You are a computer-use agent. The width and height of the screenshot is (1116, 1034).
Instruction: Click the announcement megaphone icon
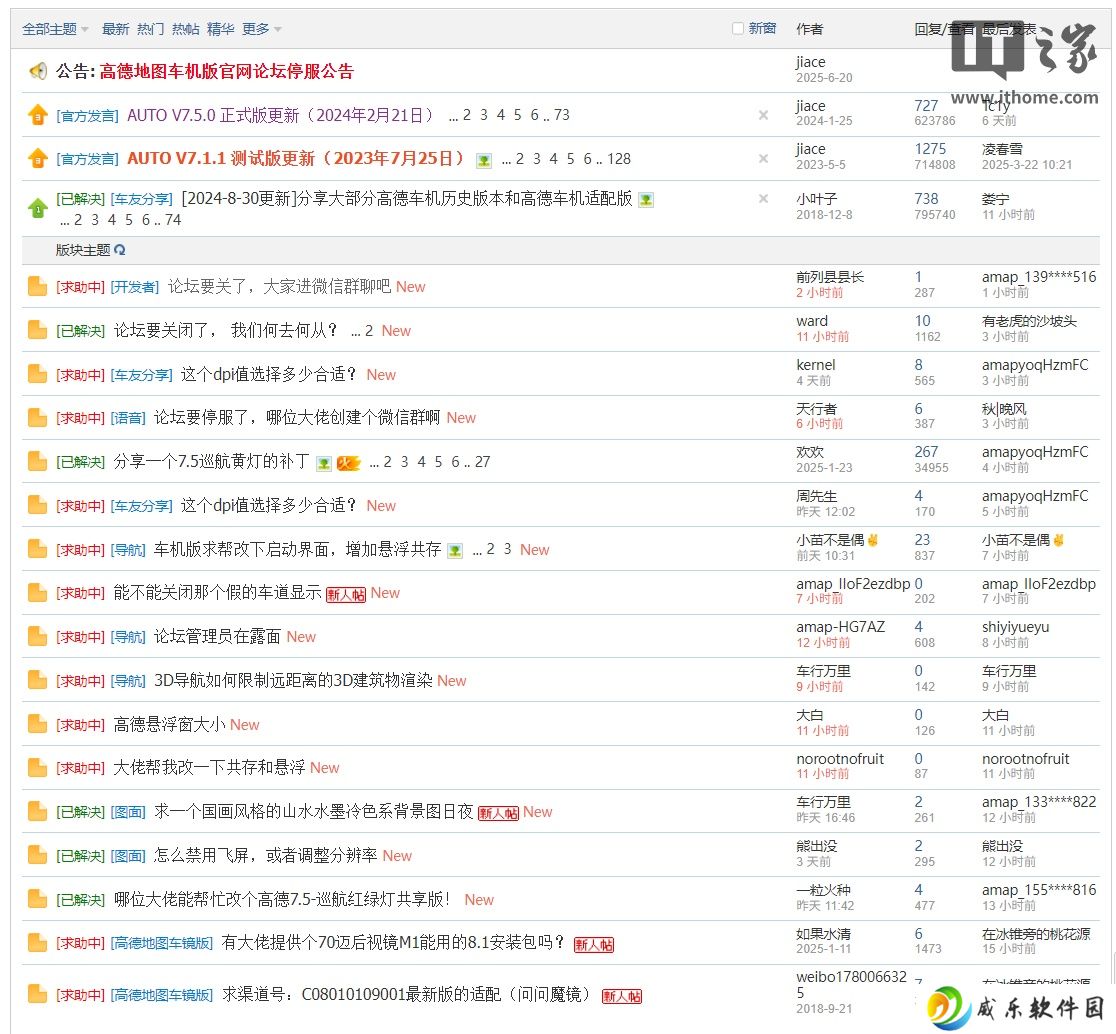click(x=38, y=71)
